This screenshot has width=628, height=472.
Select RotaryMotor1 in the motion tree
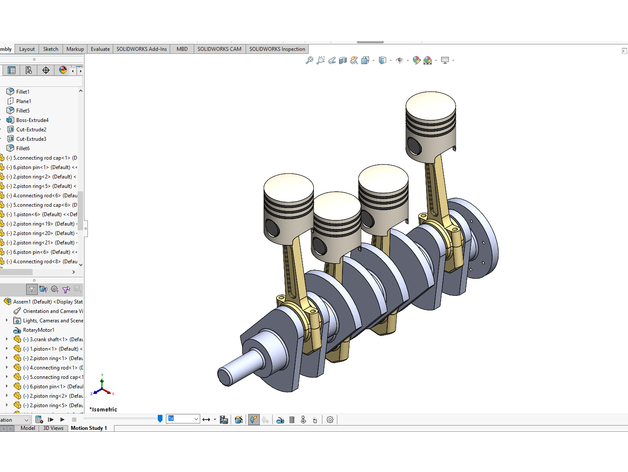pos(38,329)
